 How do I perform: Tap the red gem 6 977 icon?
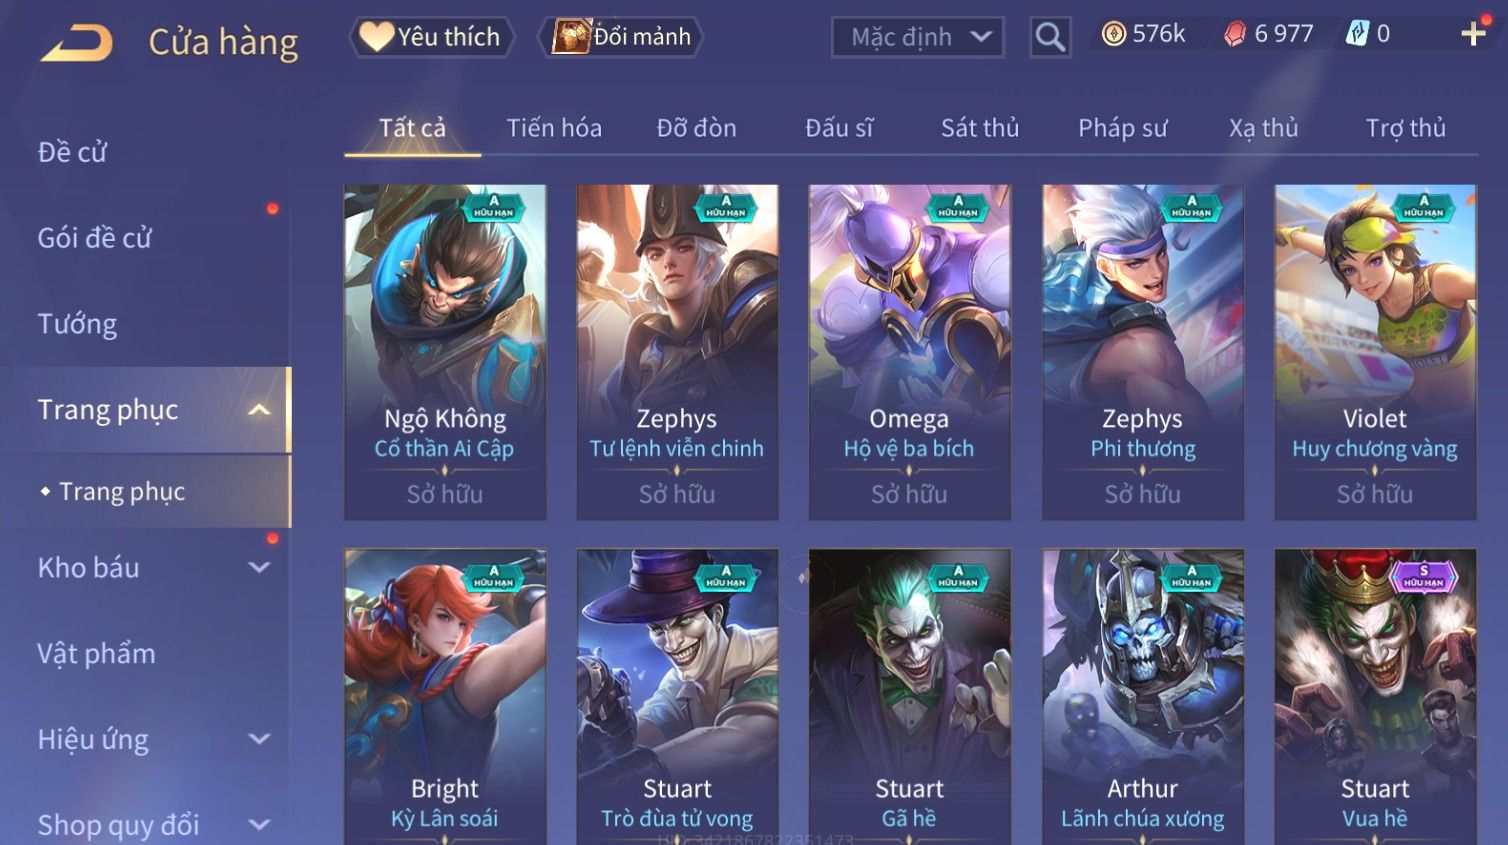pos(1235,34)
